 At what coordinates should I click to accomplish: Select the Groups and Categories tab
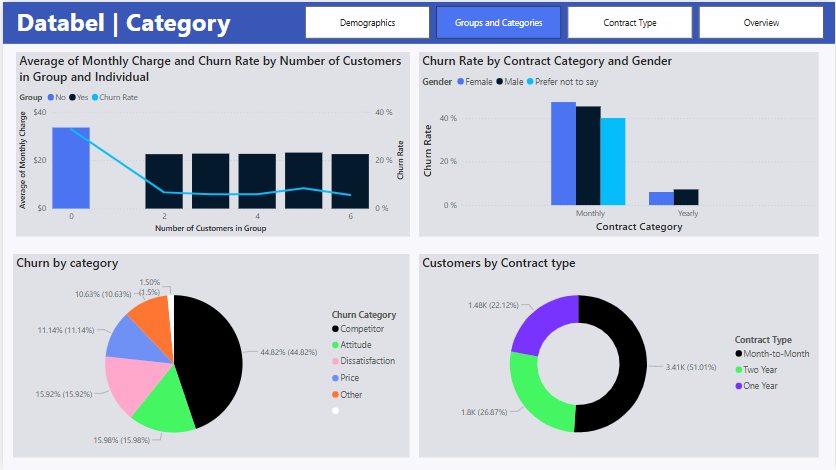point(499,22)
